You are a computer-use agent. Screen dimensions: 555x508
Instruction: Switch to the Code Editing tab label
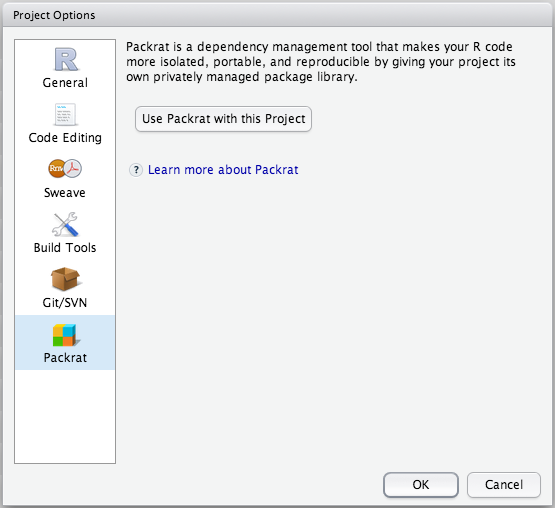[x=65, y=138]
